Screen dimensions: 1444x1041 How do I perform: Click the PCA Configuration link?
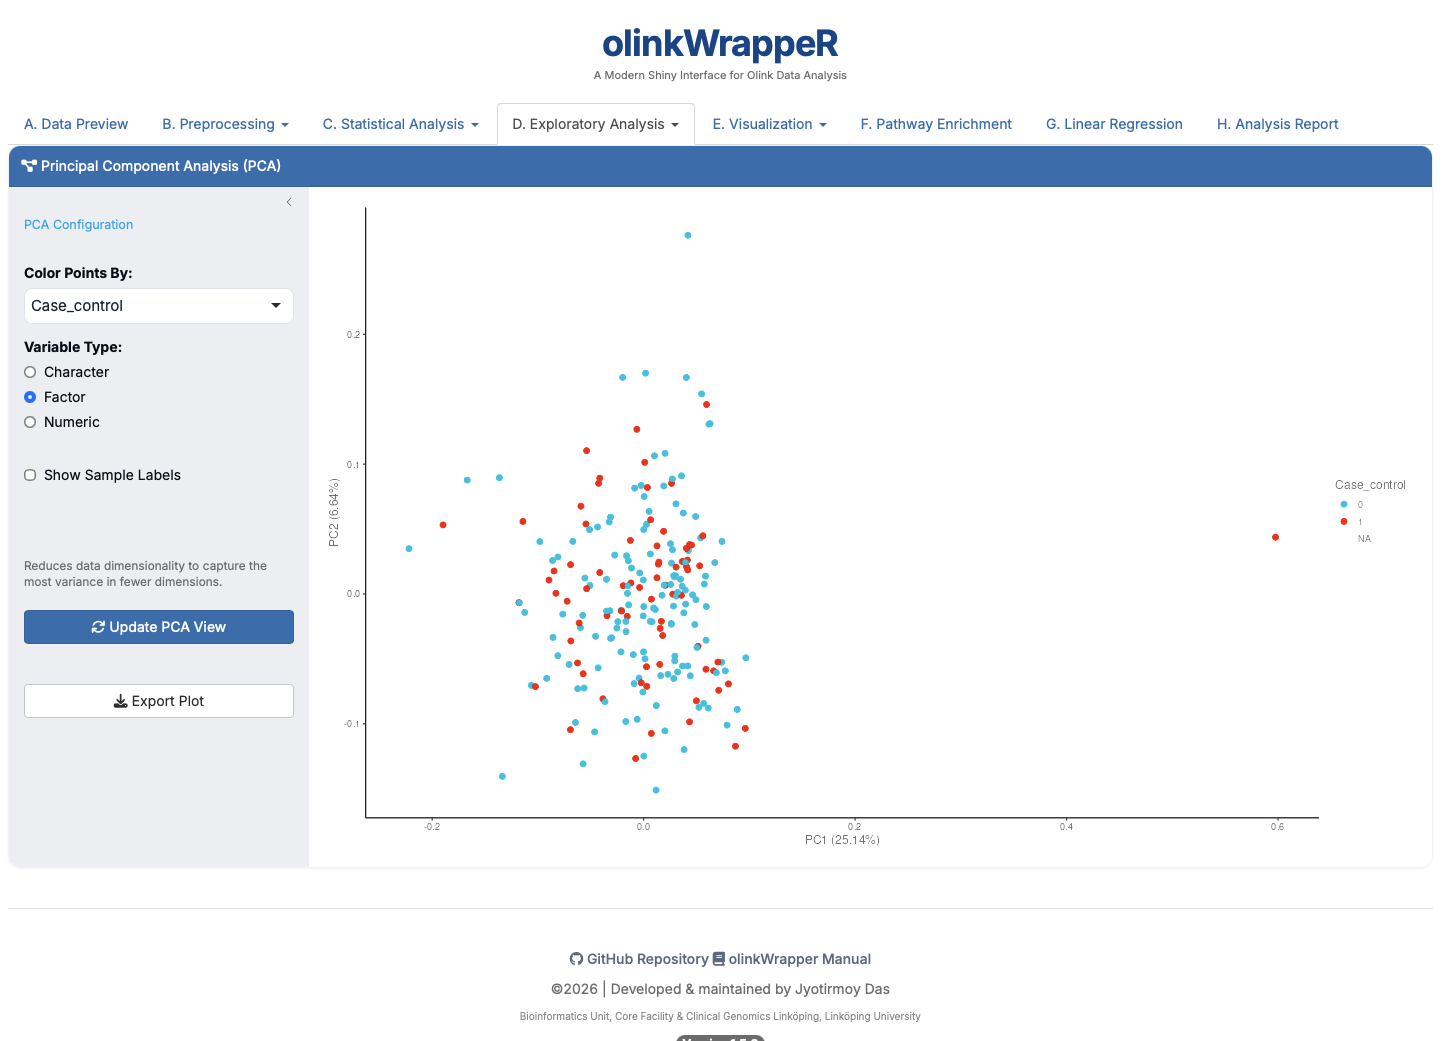pyautogui.click(x=78, y=225)
